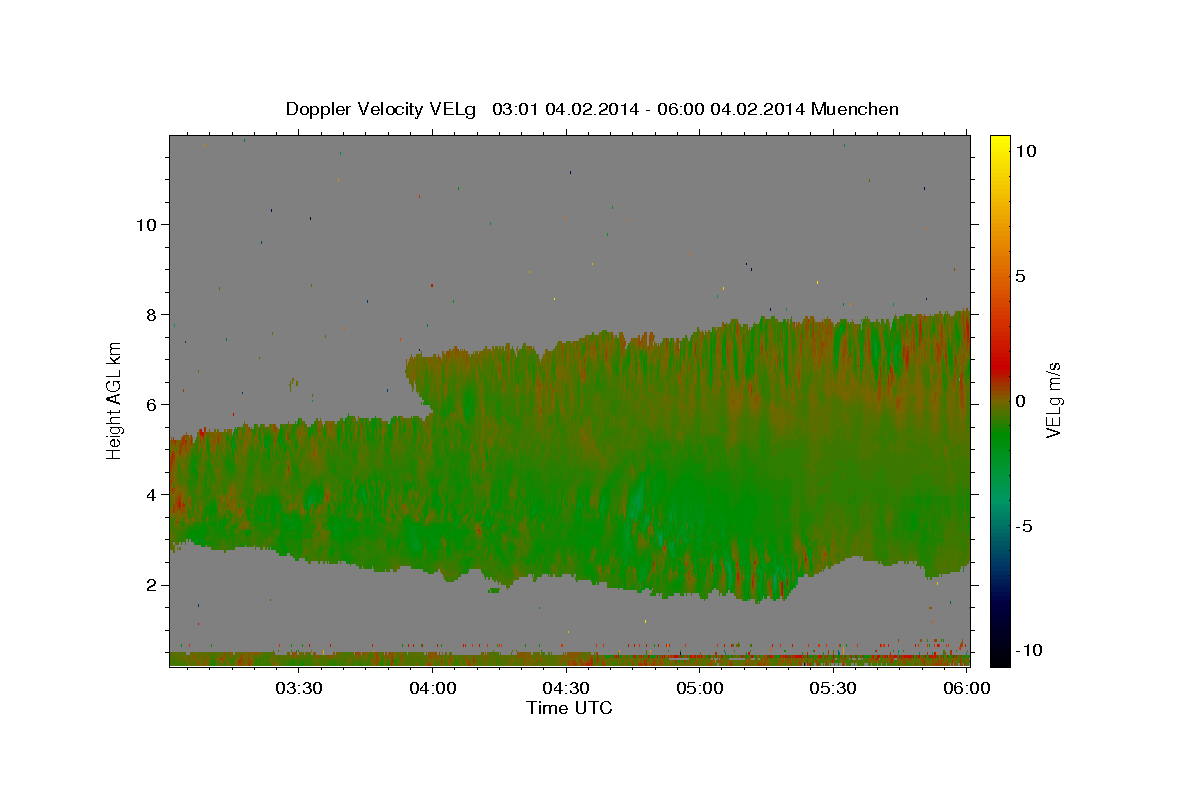Click the 04:00 time tick label

pos(433,689)
